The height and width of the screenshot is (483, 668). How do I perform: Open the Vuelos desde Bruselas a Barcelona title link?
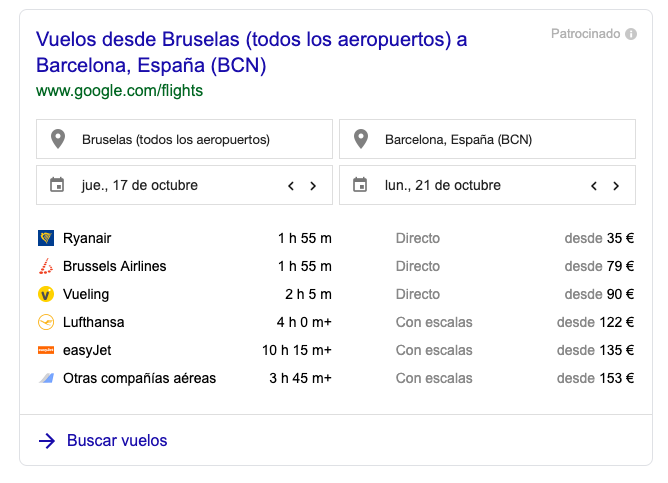click(252, 52)
